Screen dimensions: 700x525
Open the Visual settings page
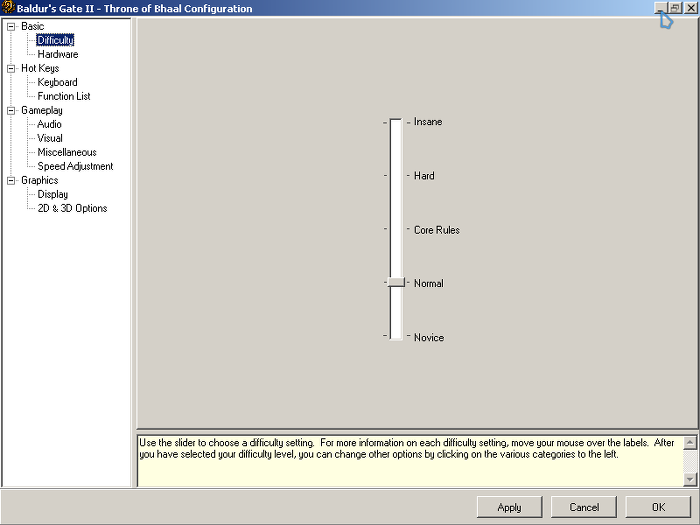(50, 138)
